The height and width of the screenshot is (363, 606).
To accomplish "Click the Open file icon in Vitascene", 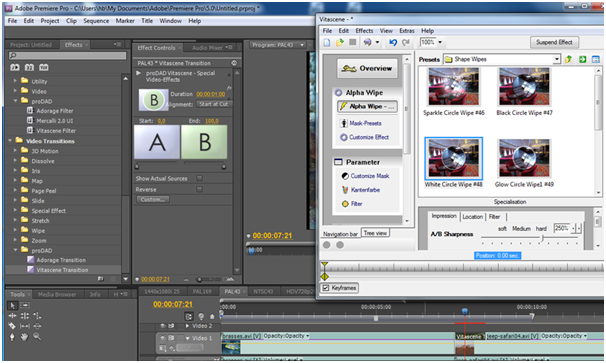I will point(340,42).
